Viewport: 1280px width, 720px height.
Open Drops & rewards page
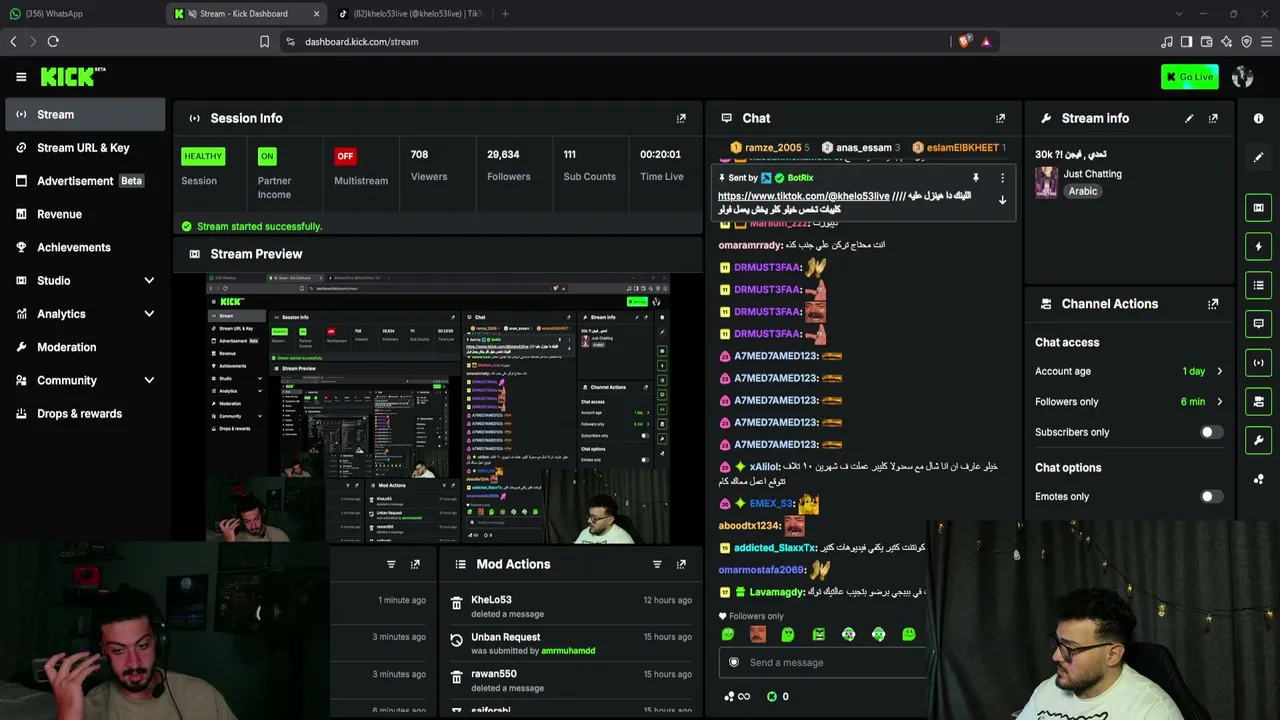click(x=85, y=413)
